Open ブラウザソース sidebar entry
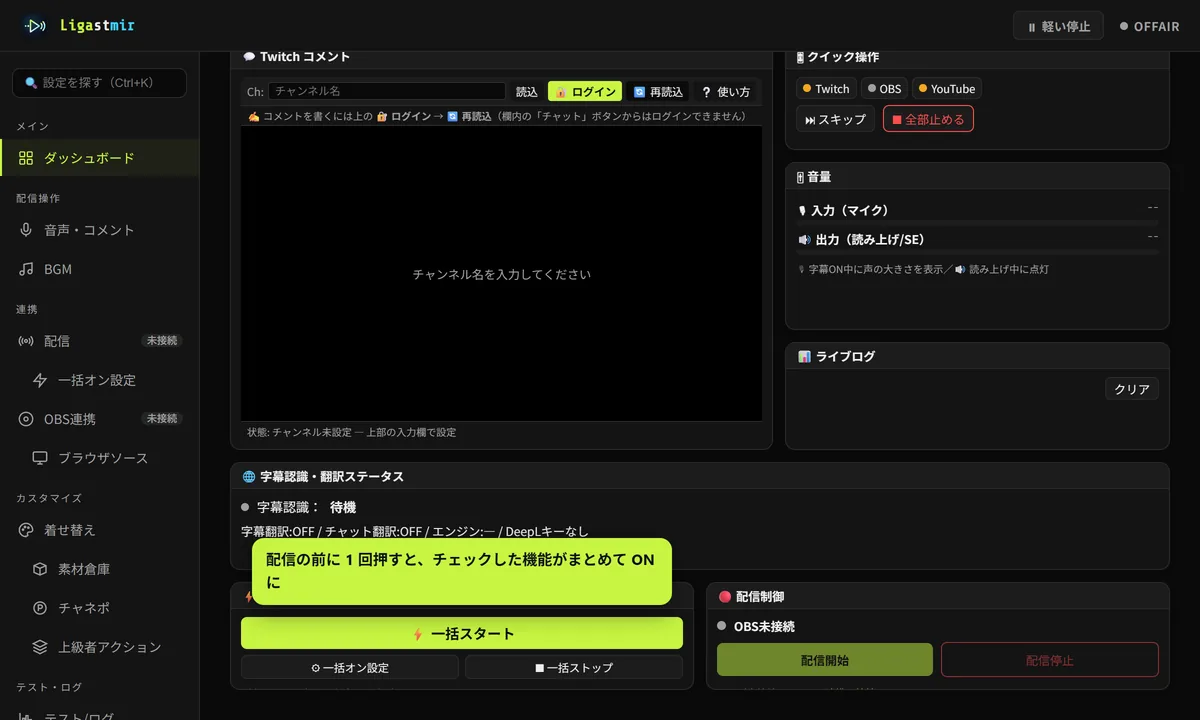This screenshot has height=720, width=1200. 100,458
